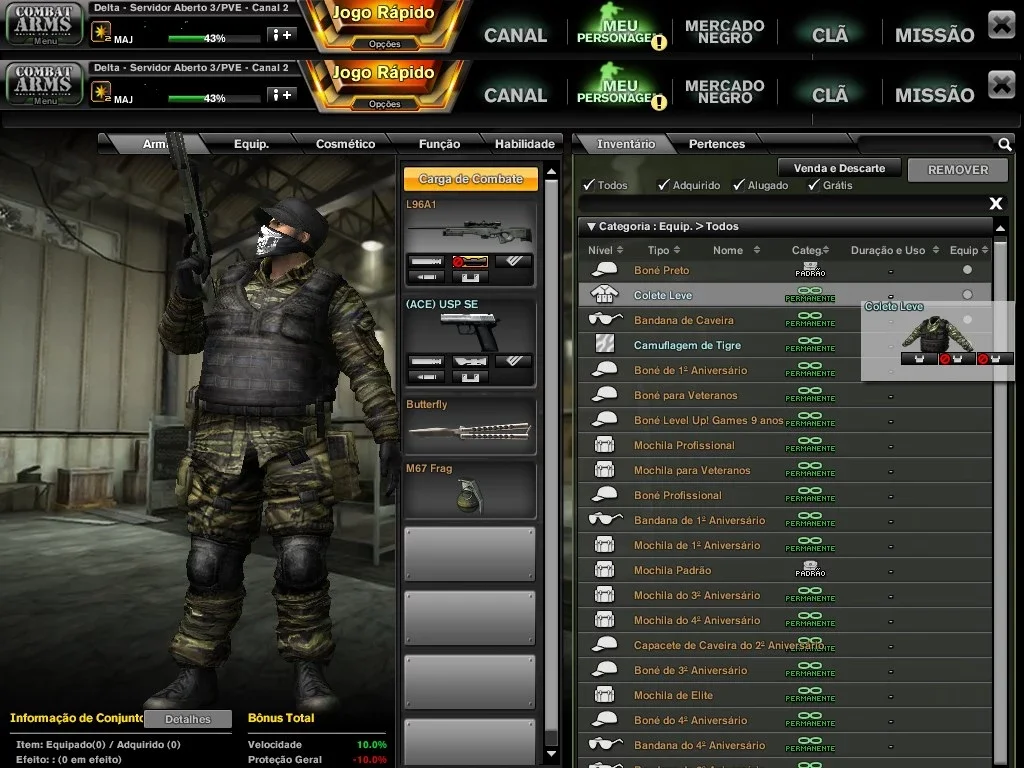This screenshot has height=768, width=1024.
Task: Collapse the Categoria Equip. Todos section
Action: click(x=591, y=227)
